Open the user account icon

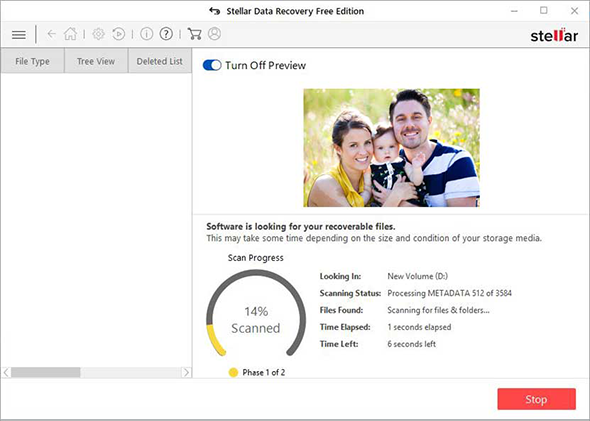point(214,33)
